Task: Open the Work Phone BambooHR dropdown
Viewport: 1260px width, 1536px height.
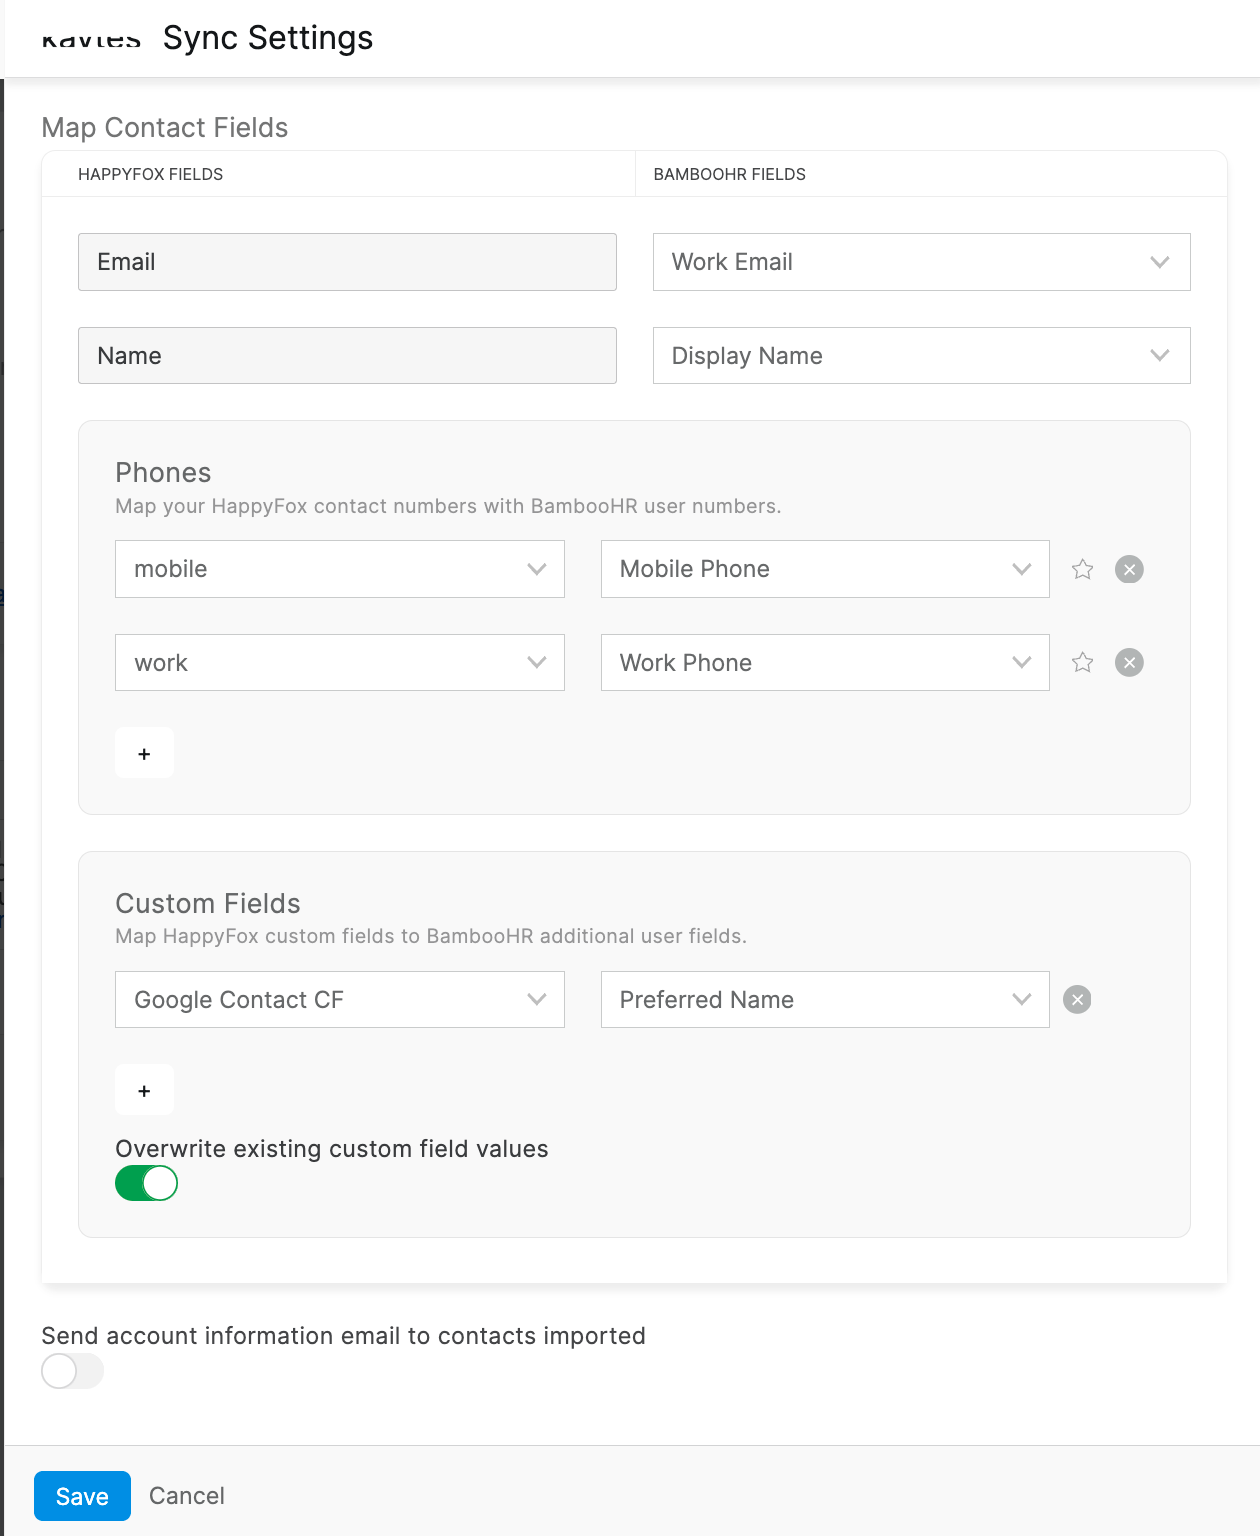Action: tap(825, 662)
